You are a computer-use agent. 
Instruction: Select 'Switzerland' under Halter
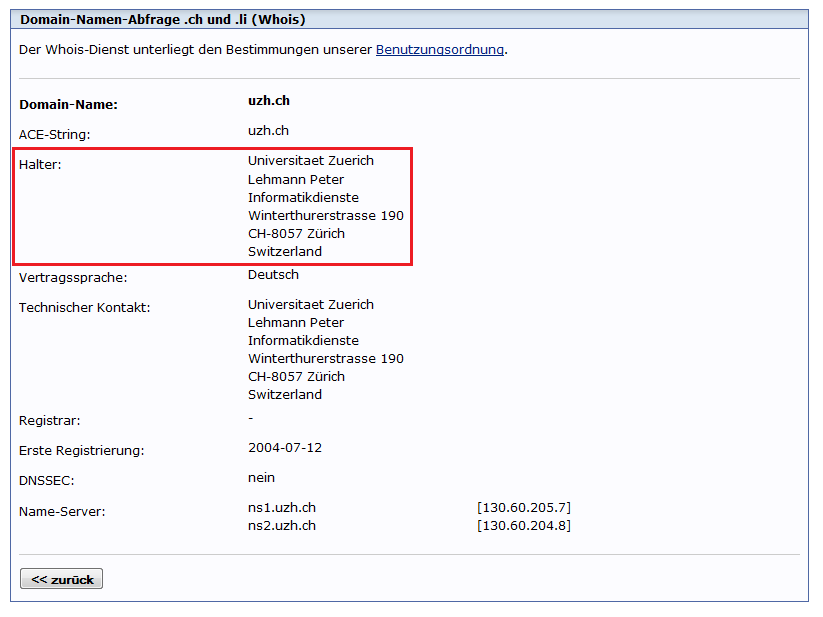point(285,251)
